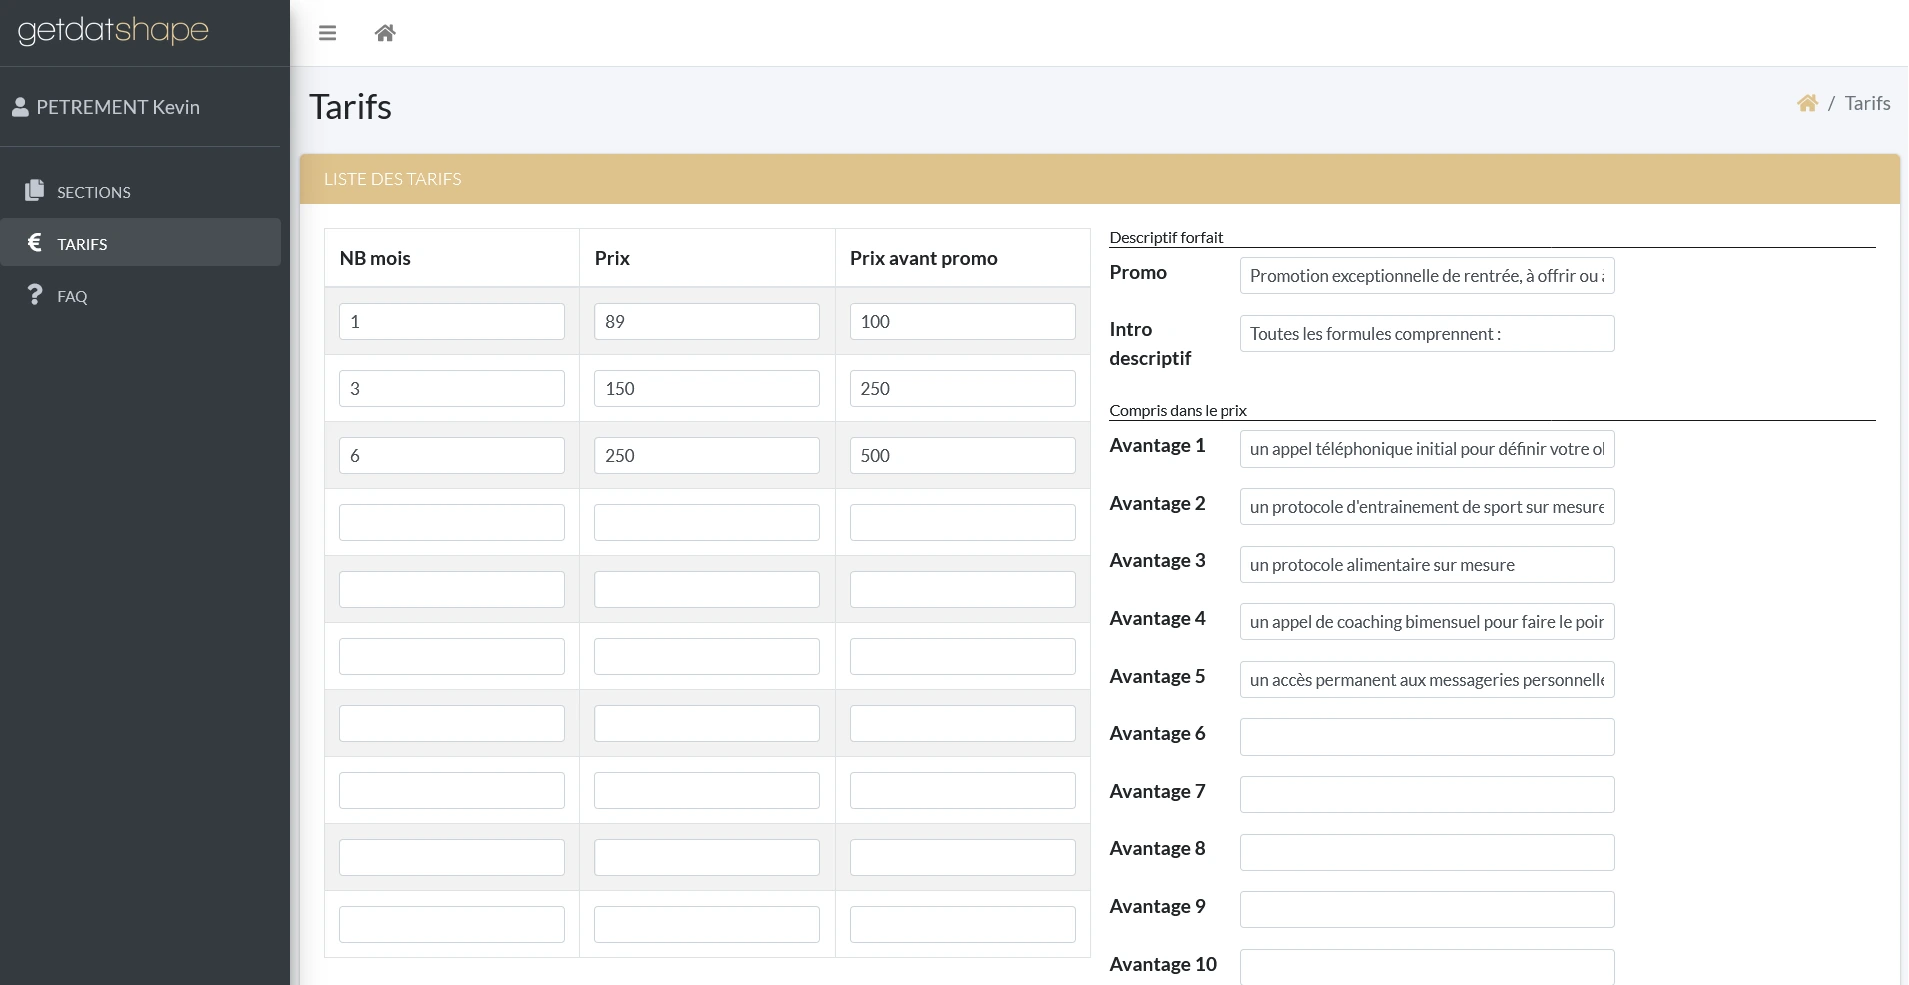Toggle the hamburger sidebar menu icon
Image resolution: width=1909 pixels, height=985 pixels.
tap(327, 33)
